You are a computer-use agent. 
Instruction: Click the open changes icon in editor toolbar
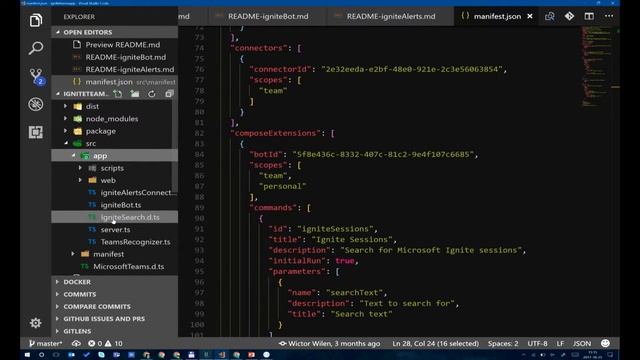tap(549, 16)
